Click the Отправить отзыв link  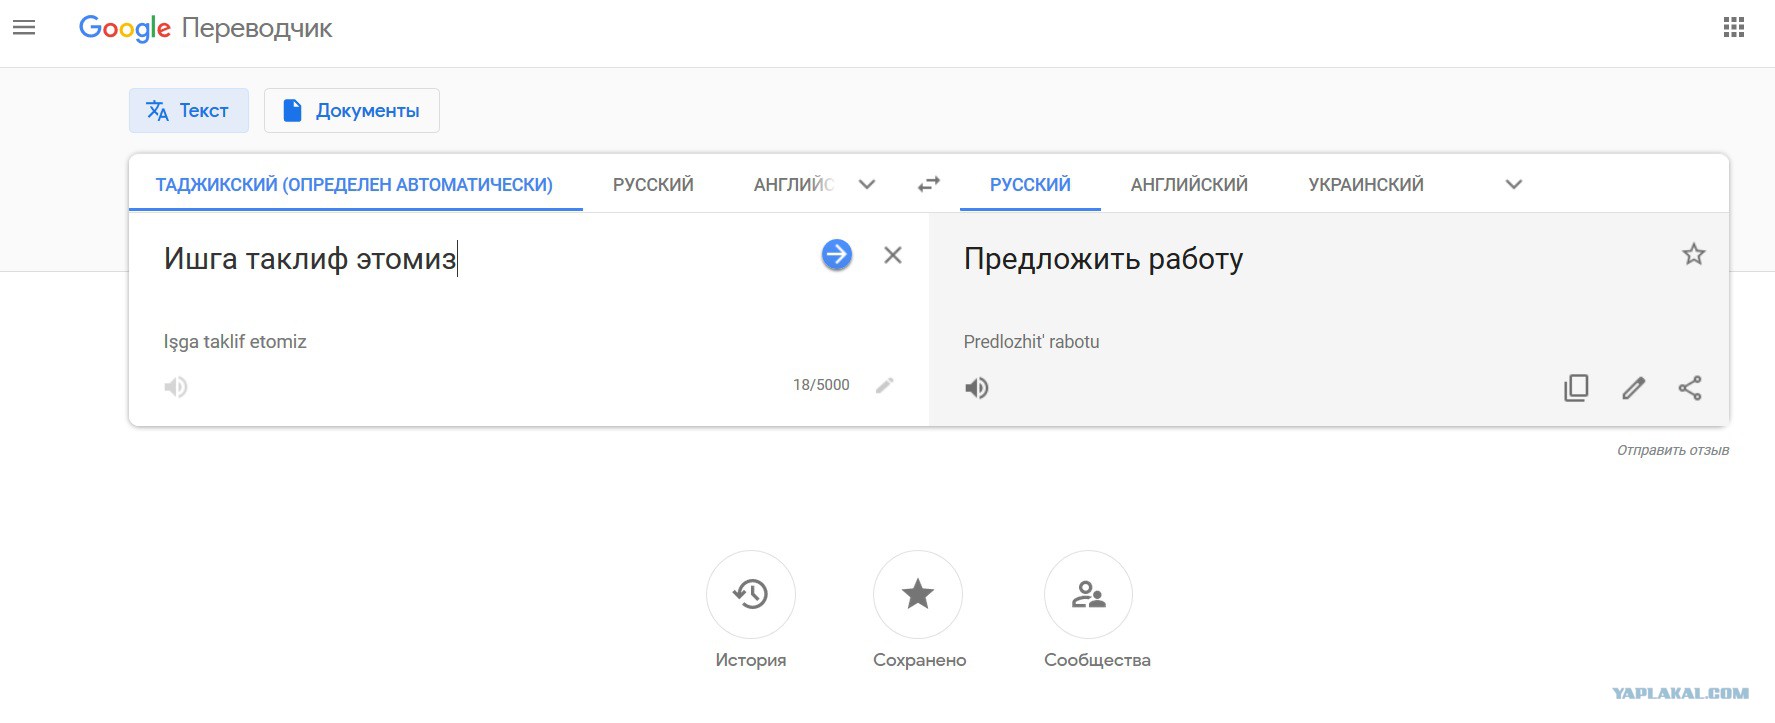pos(1673,450)
